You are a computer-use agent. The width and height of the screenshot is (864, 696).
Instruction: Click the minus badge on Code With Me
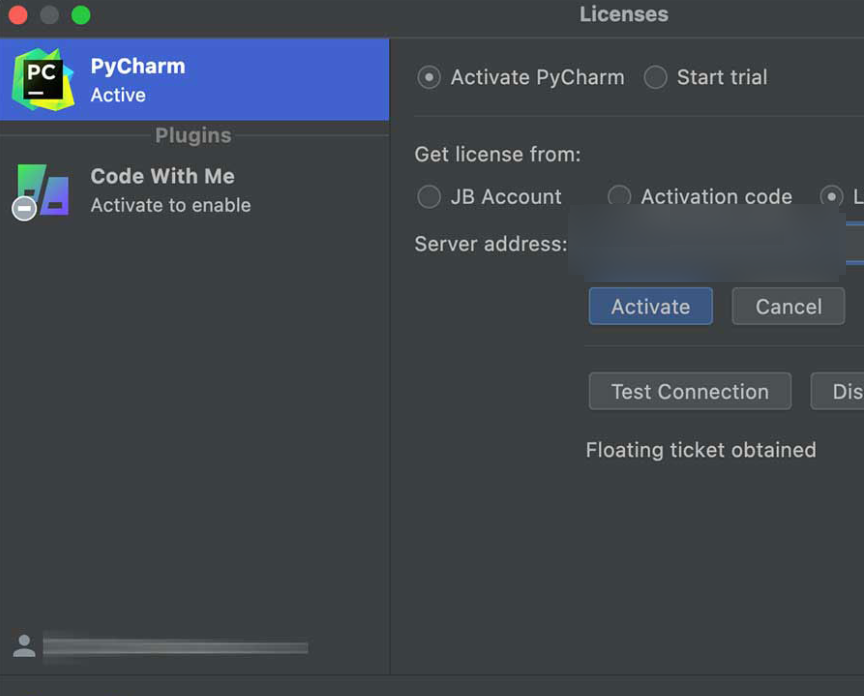coord(25,208)
